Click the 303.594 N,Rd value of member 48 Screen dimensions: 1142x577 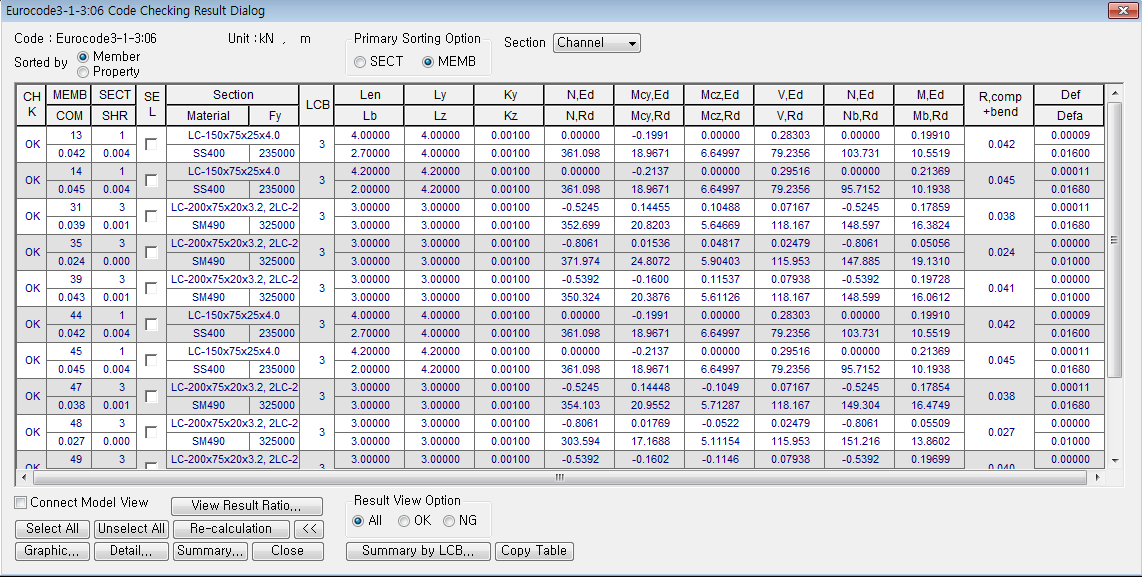[580, 441]
